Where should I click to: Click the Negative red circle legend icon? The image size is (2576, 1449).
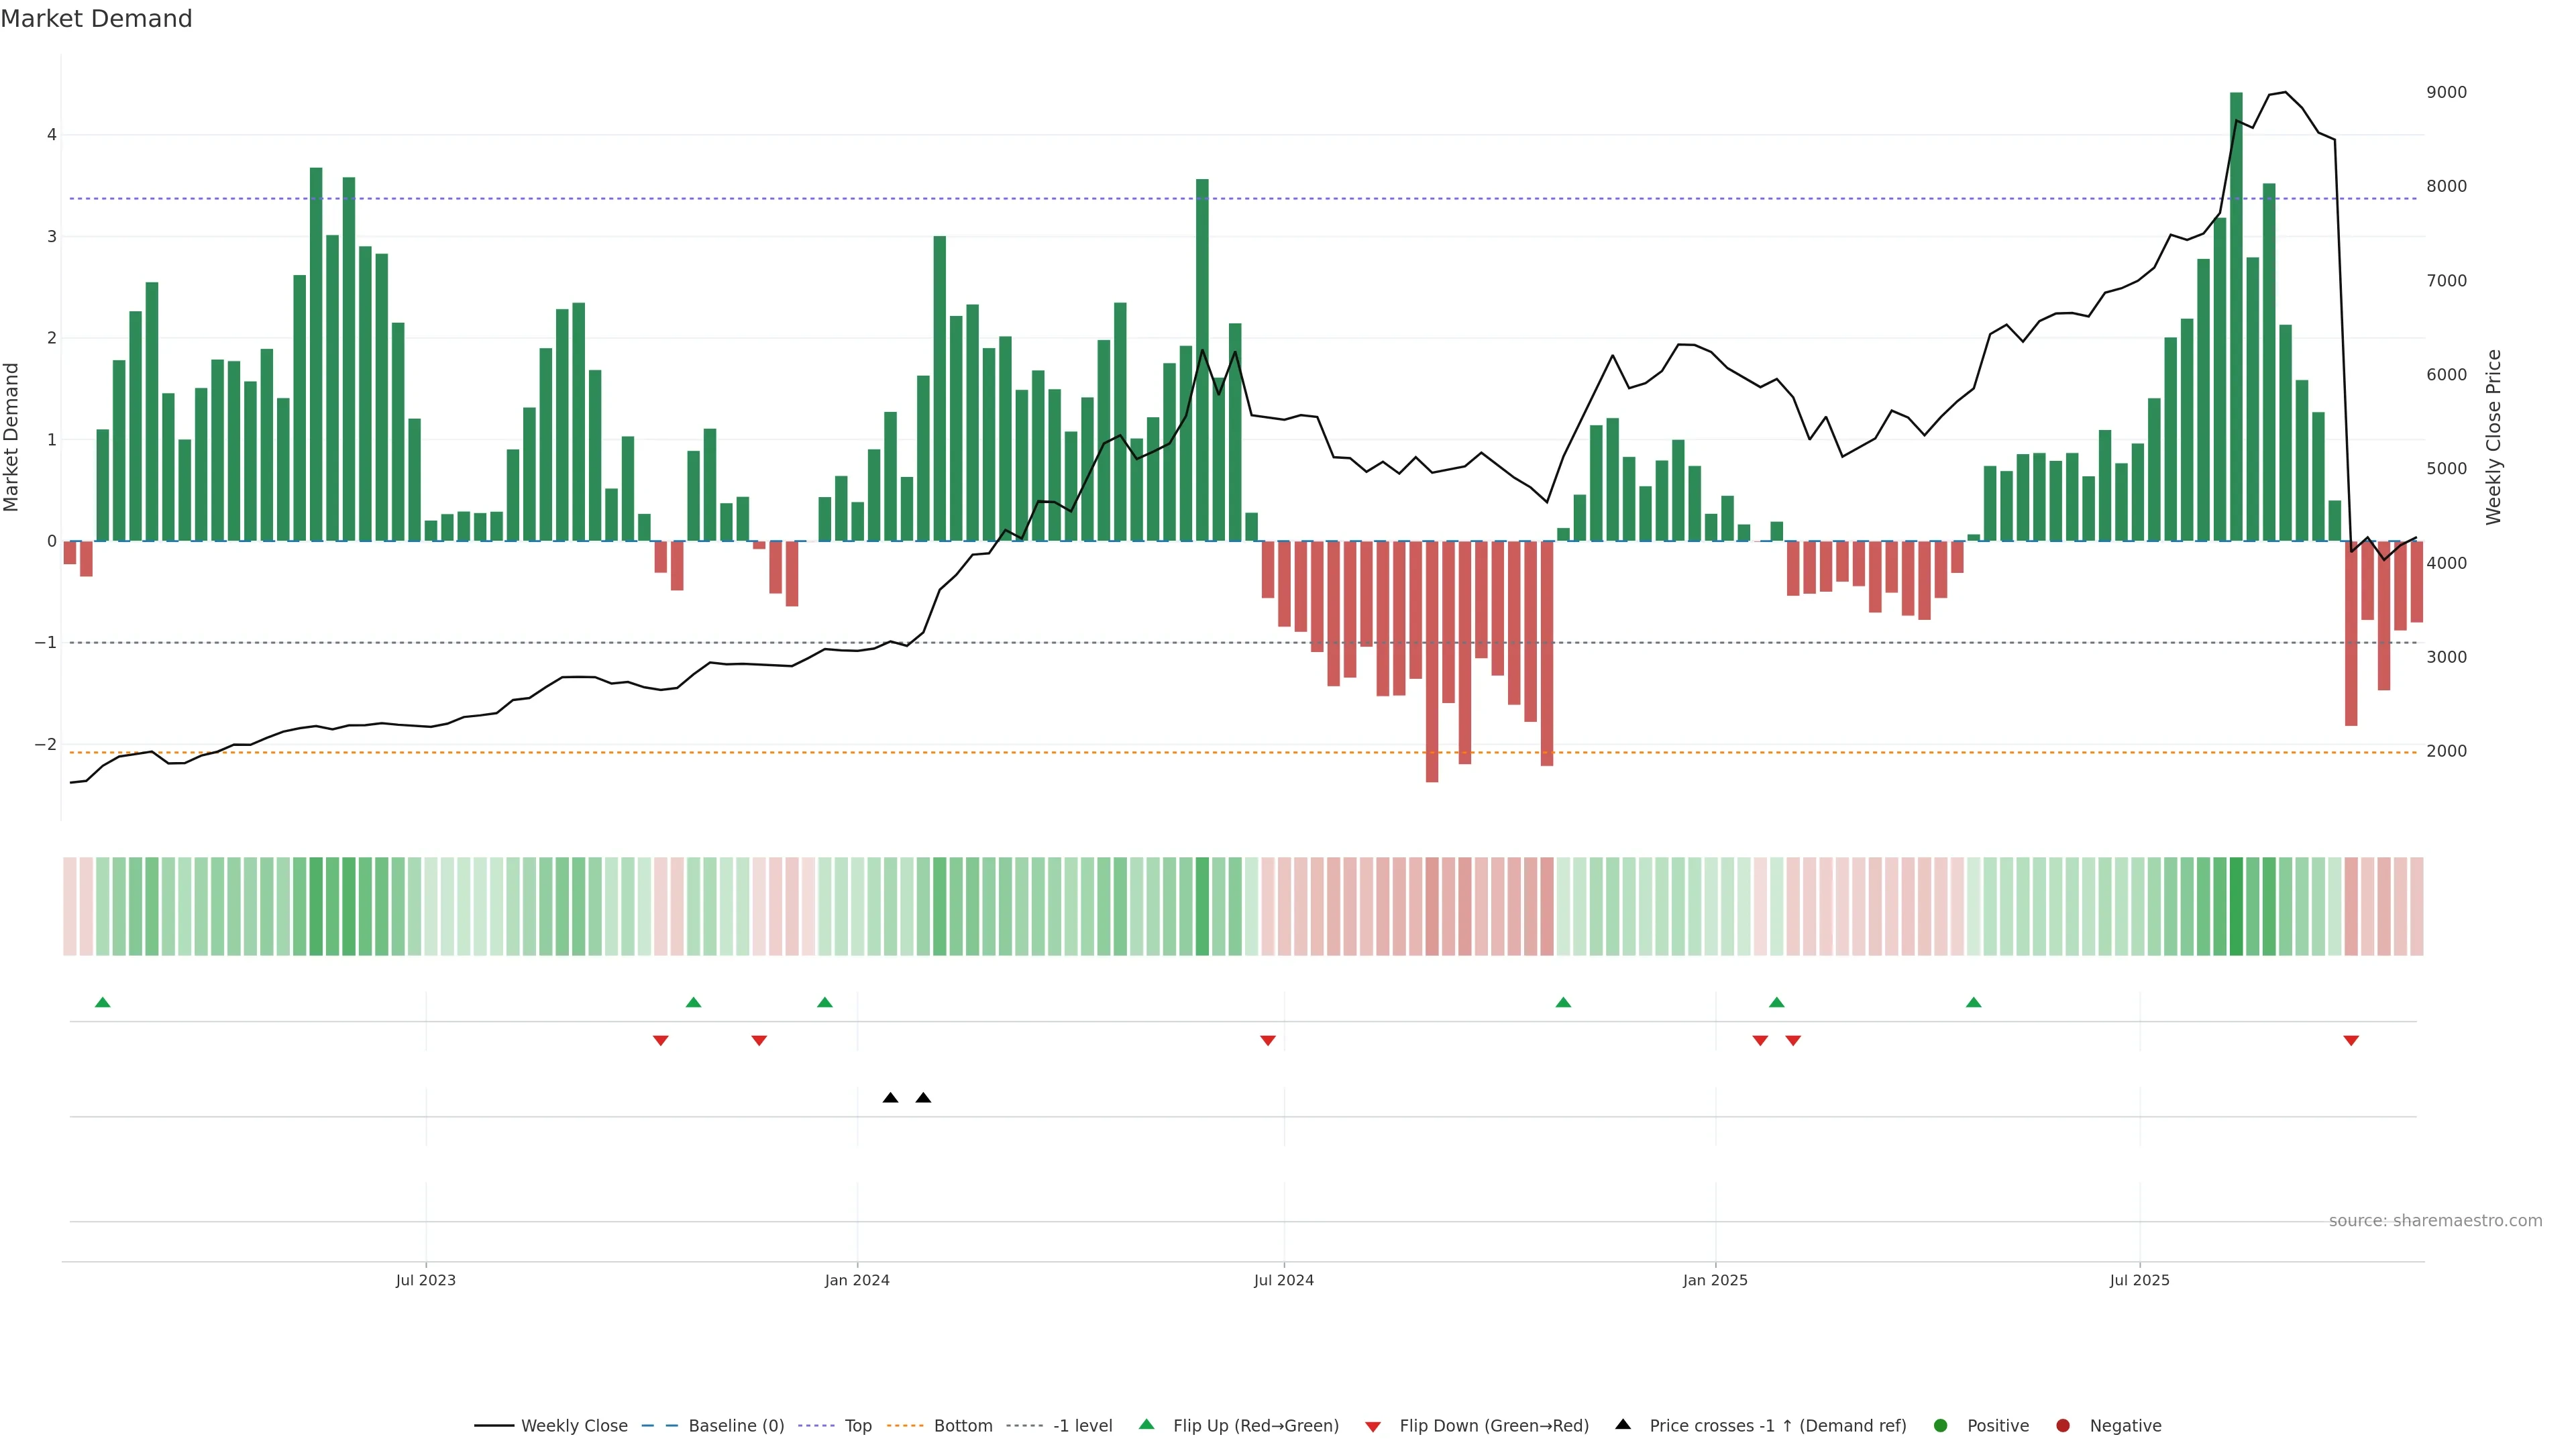click(x=2063, y=1426)
